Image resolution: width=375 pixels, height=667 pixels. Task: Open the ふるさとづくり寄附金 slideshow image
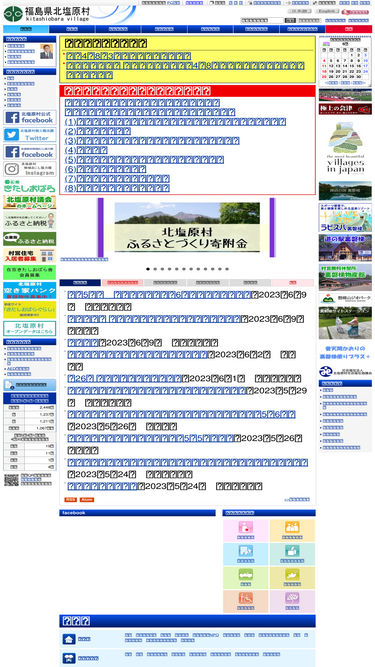(187, 227)
